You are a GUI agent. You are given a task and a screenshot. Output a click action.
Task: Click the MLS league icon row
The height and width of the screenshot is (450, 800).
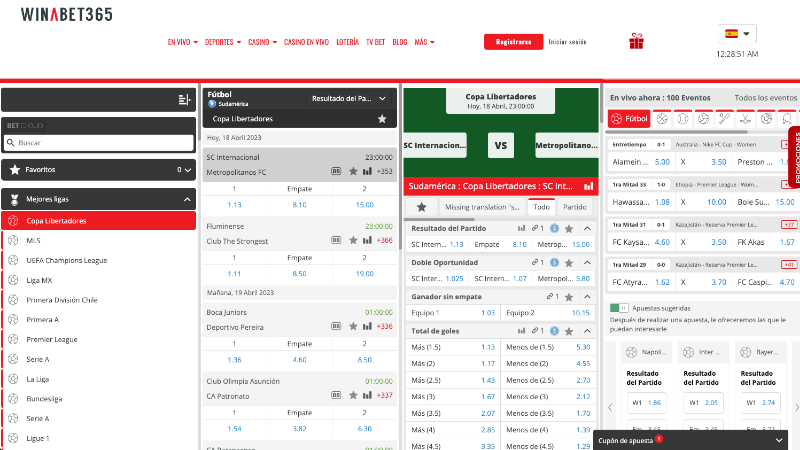pyautogui.click(x=99, y=240)
